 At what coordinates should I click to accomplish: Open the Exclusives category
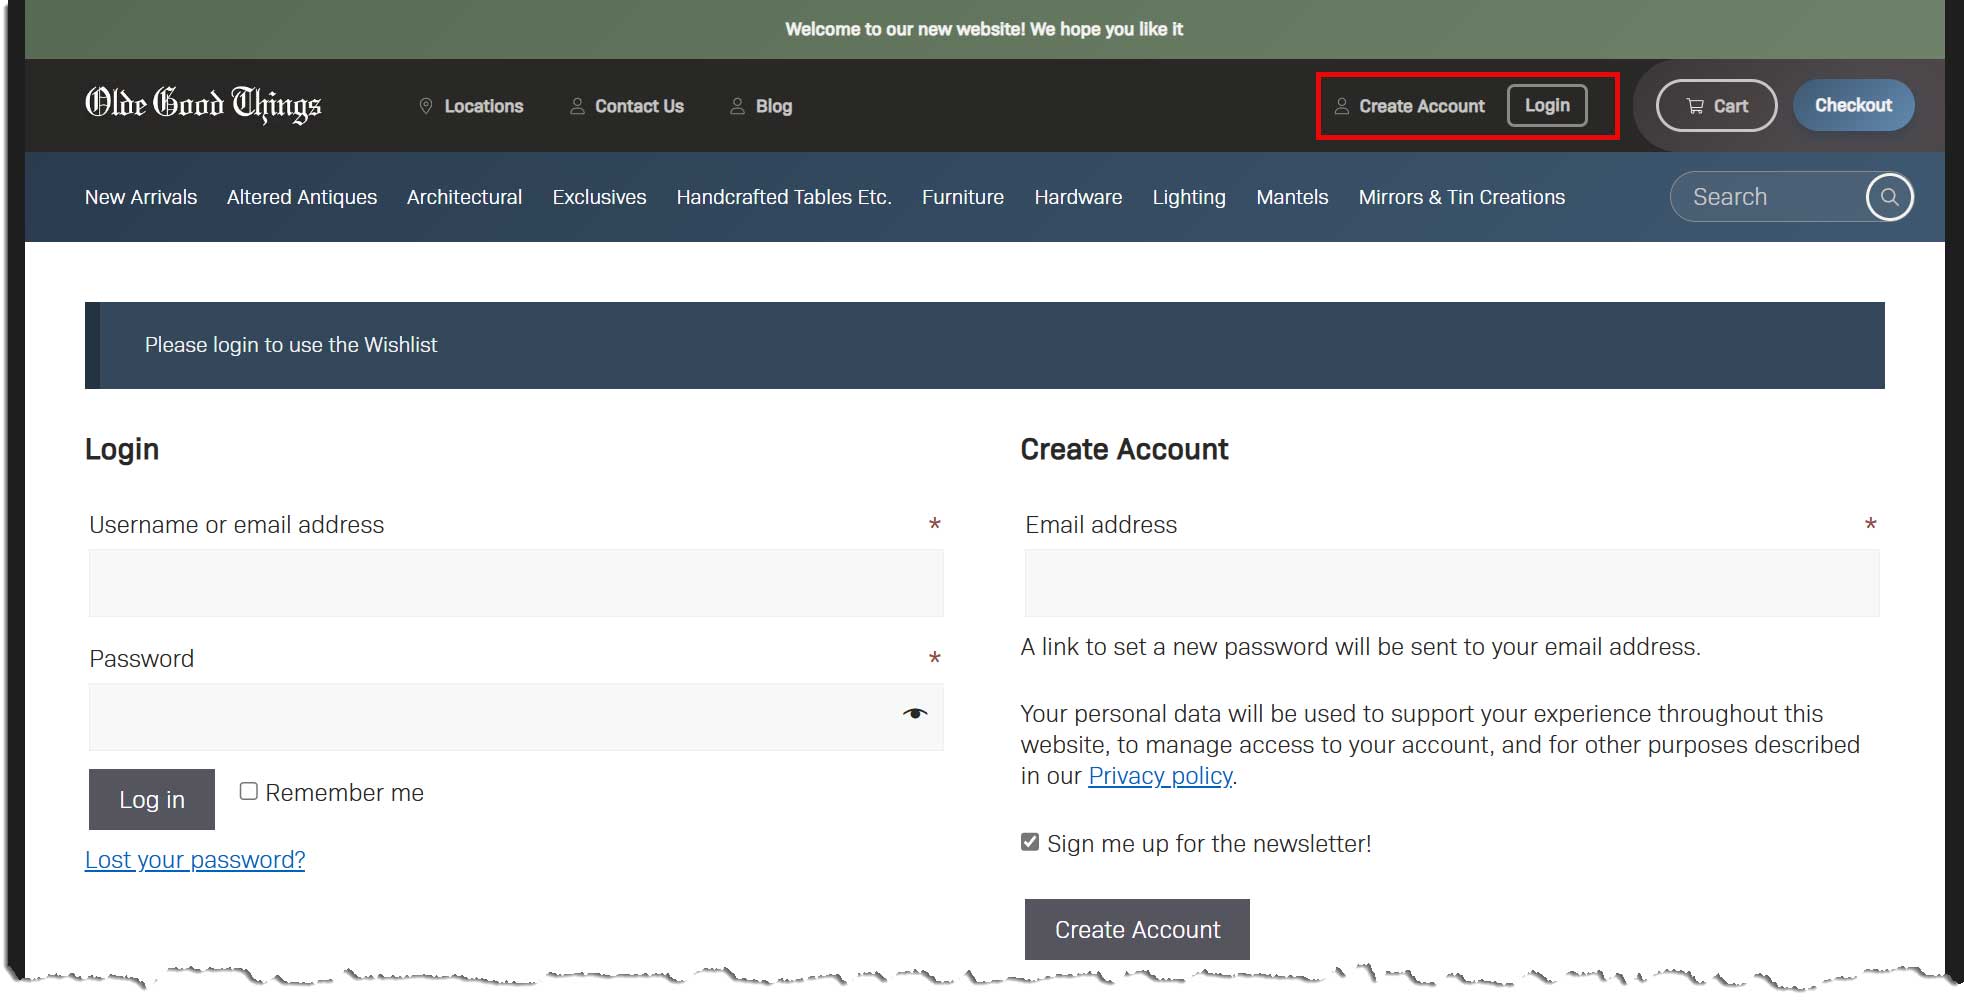(599, 197)
